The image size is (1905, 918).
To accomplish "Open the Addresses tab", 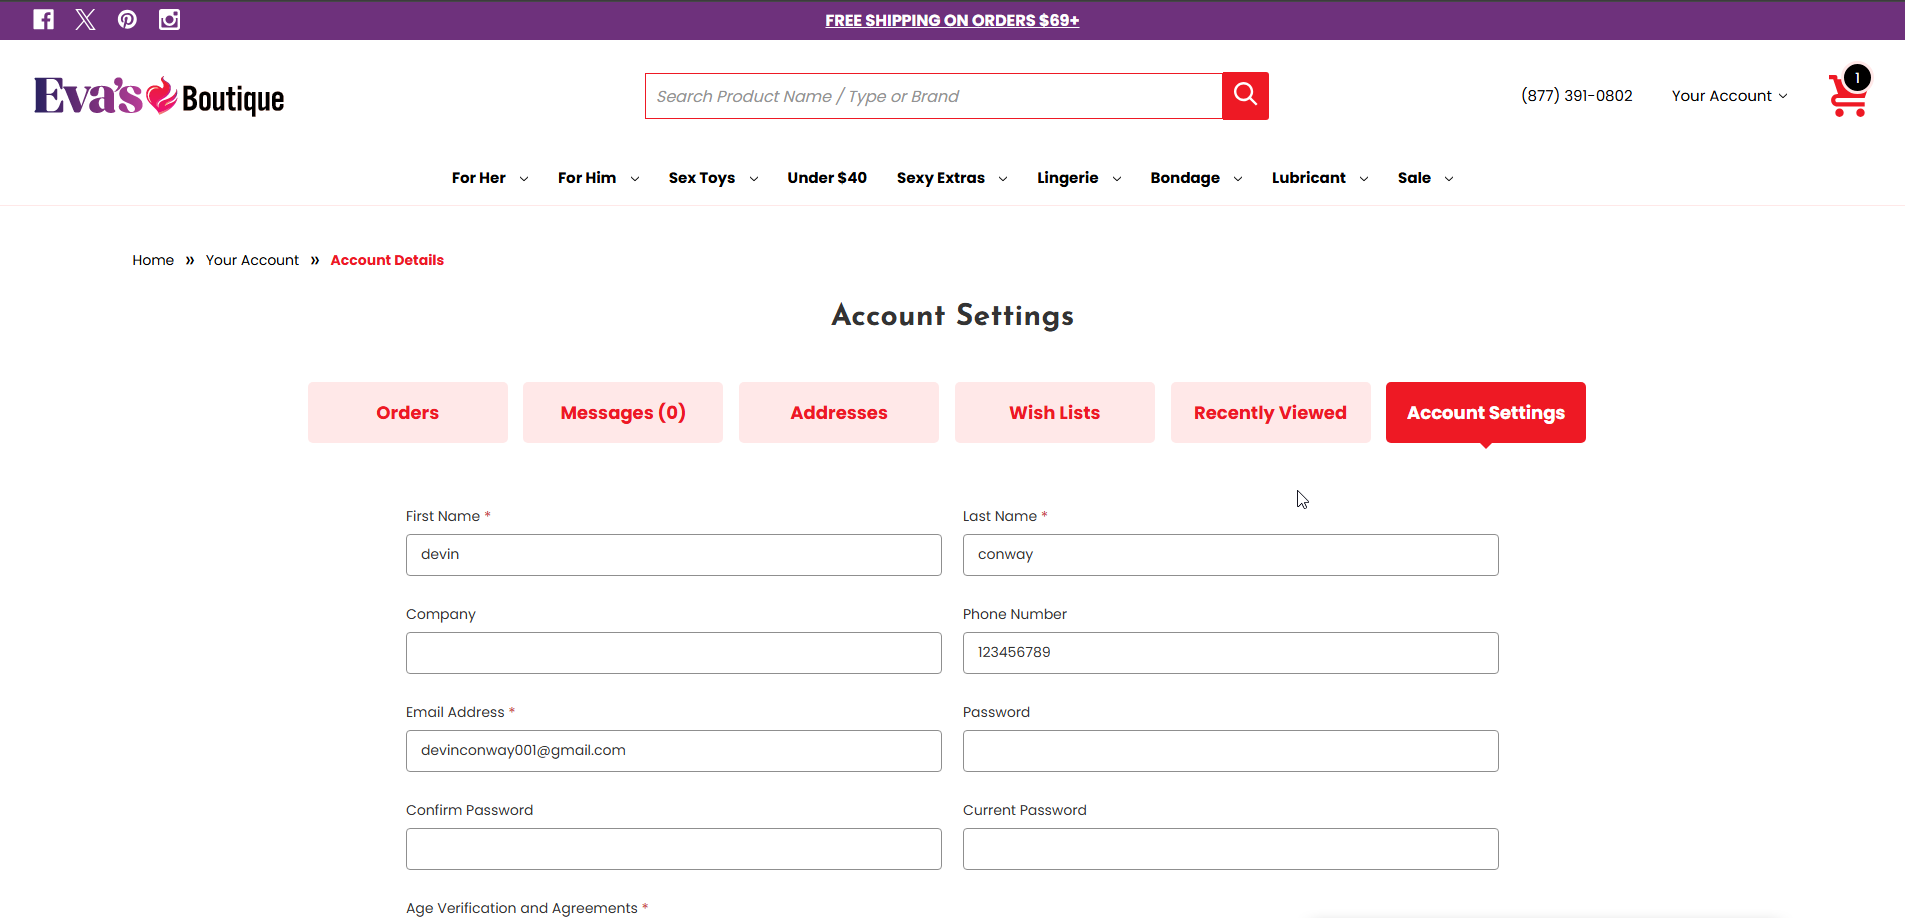I will pos(839,412).
